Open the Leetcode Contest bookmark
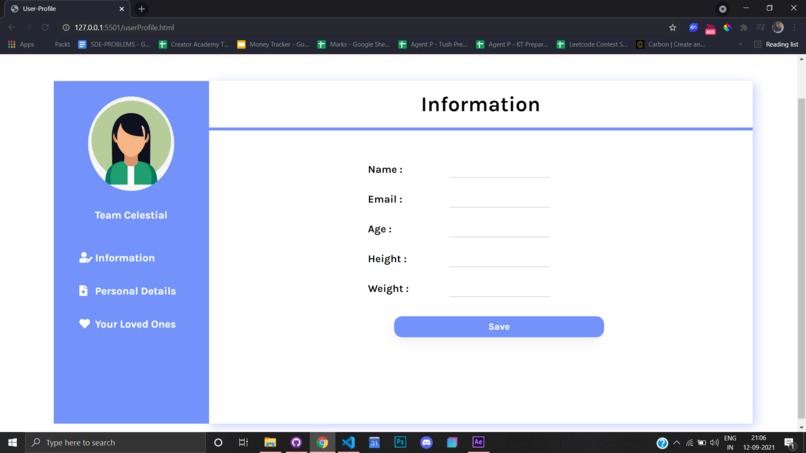This screenshot has width=806, height=453. (592, 44)
